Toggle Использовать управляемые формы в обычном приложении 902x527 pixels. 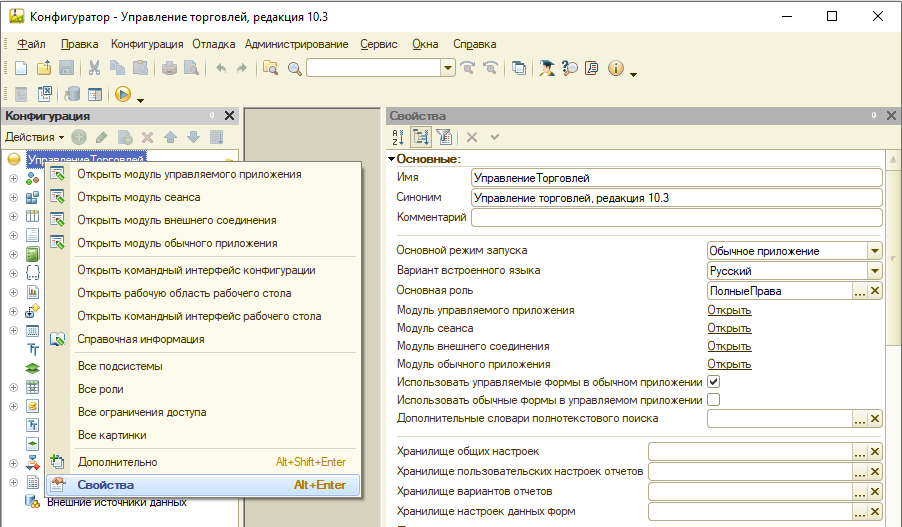tap(713, 381)
